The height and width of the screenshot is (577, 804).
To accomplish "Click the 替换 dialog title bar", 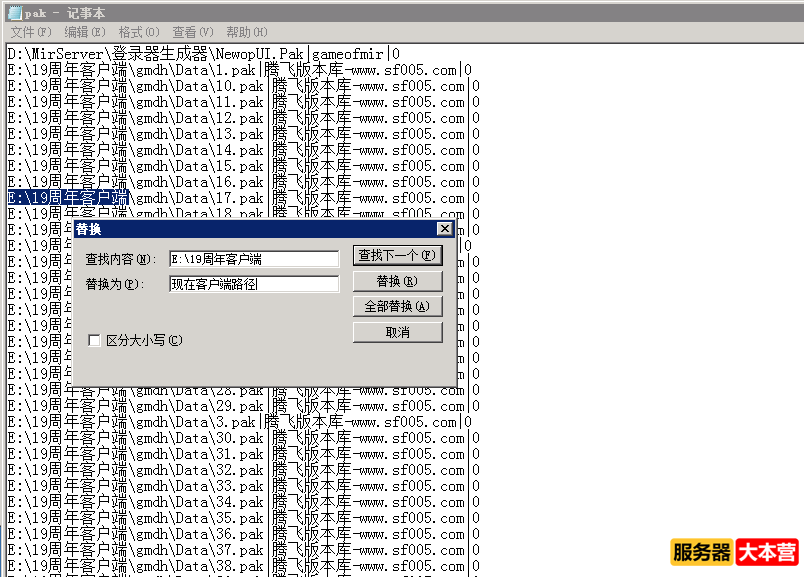I will click(250, 229).
